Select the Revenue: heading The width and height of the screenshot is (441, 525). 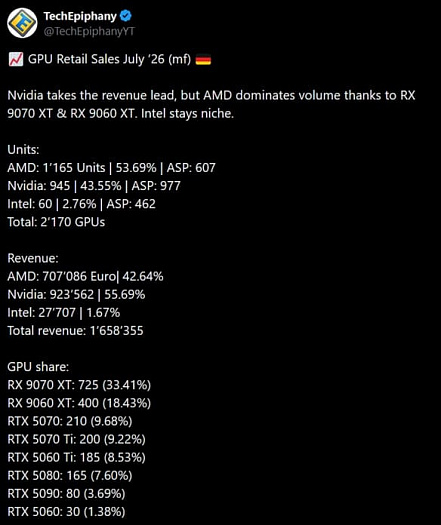[x=33, y=258]
